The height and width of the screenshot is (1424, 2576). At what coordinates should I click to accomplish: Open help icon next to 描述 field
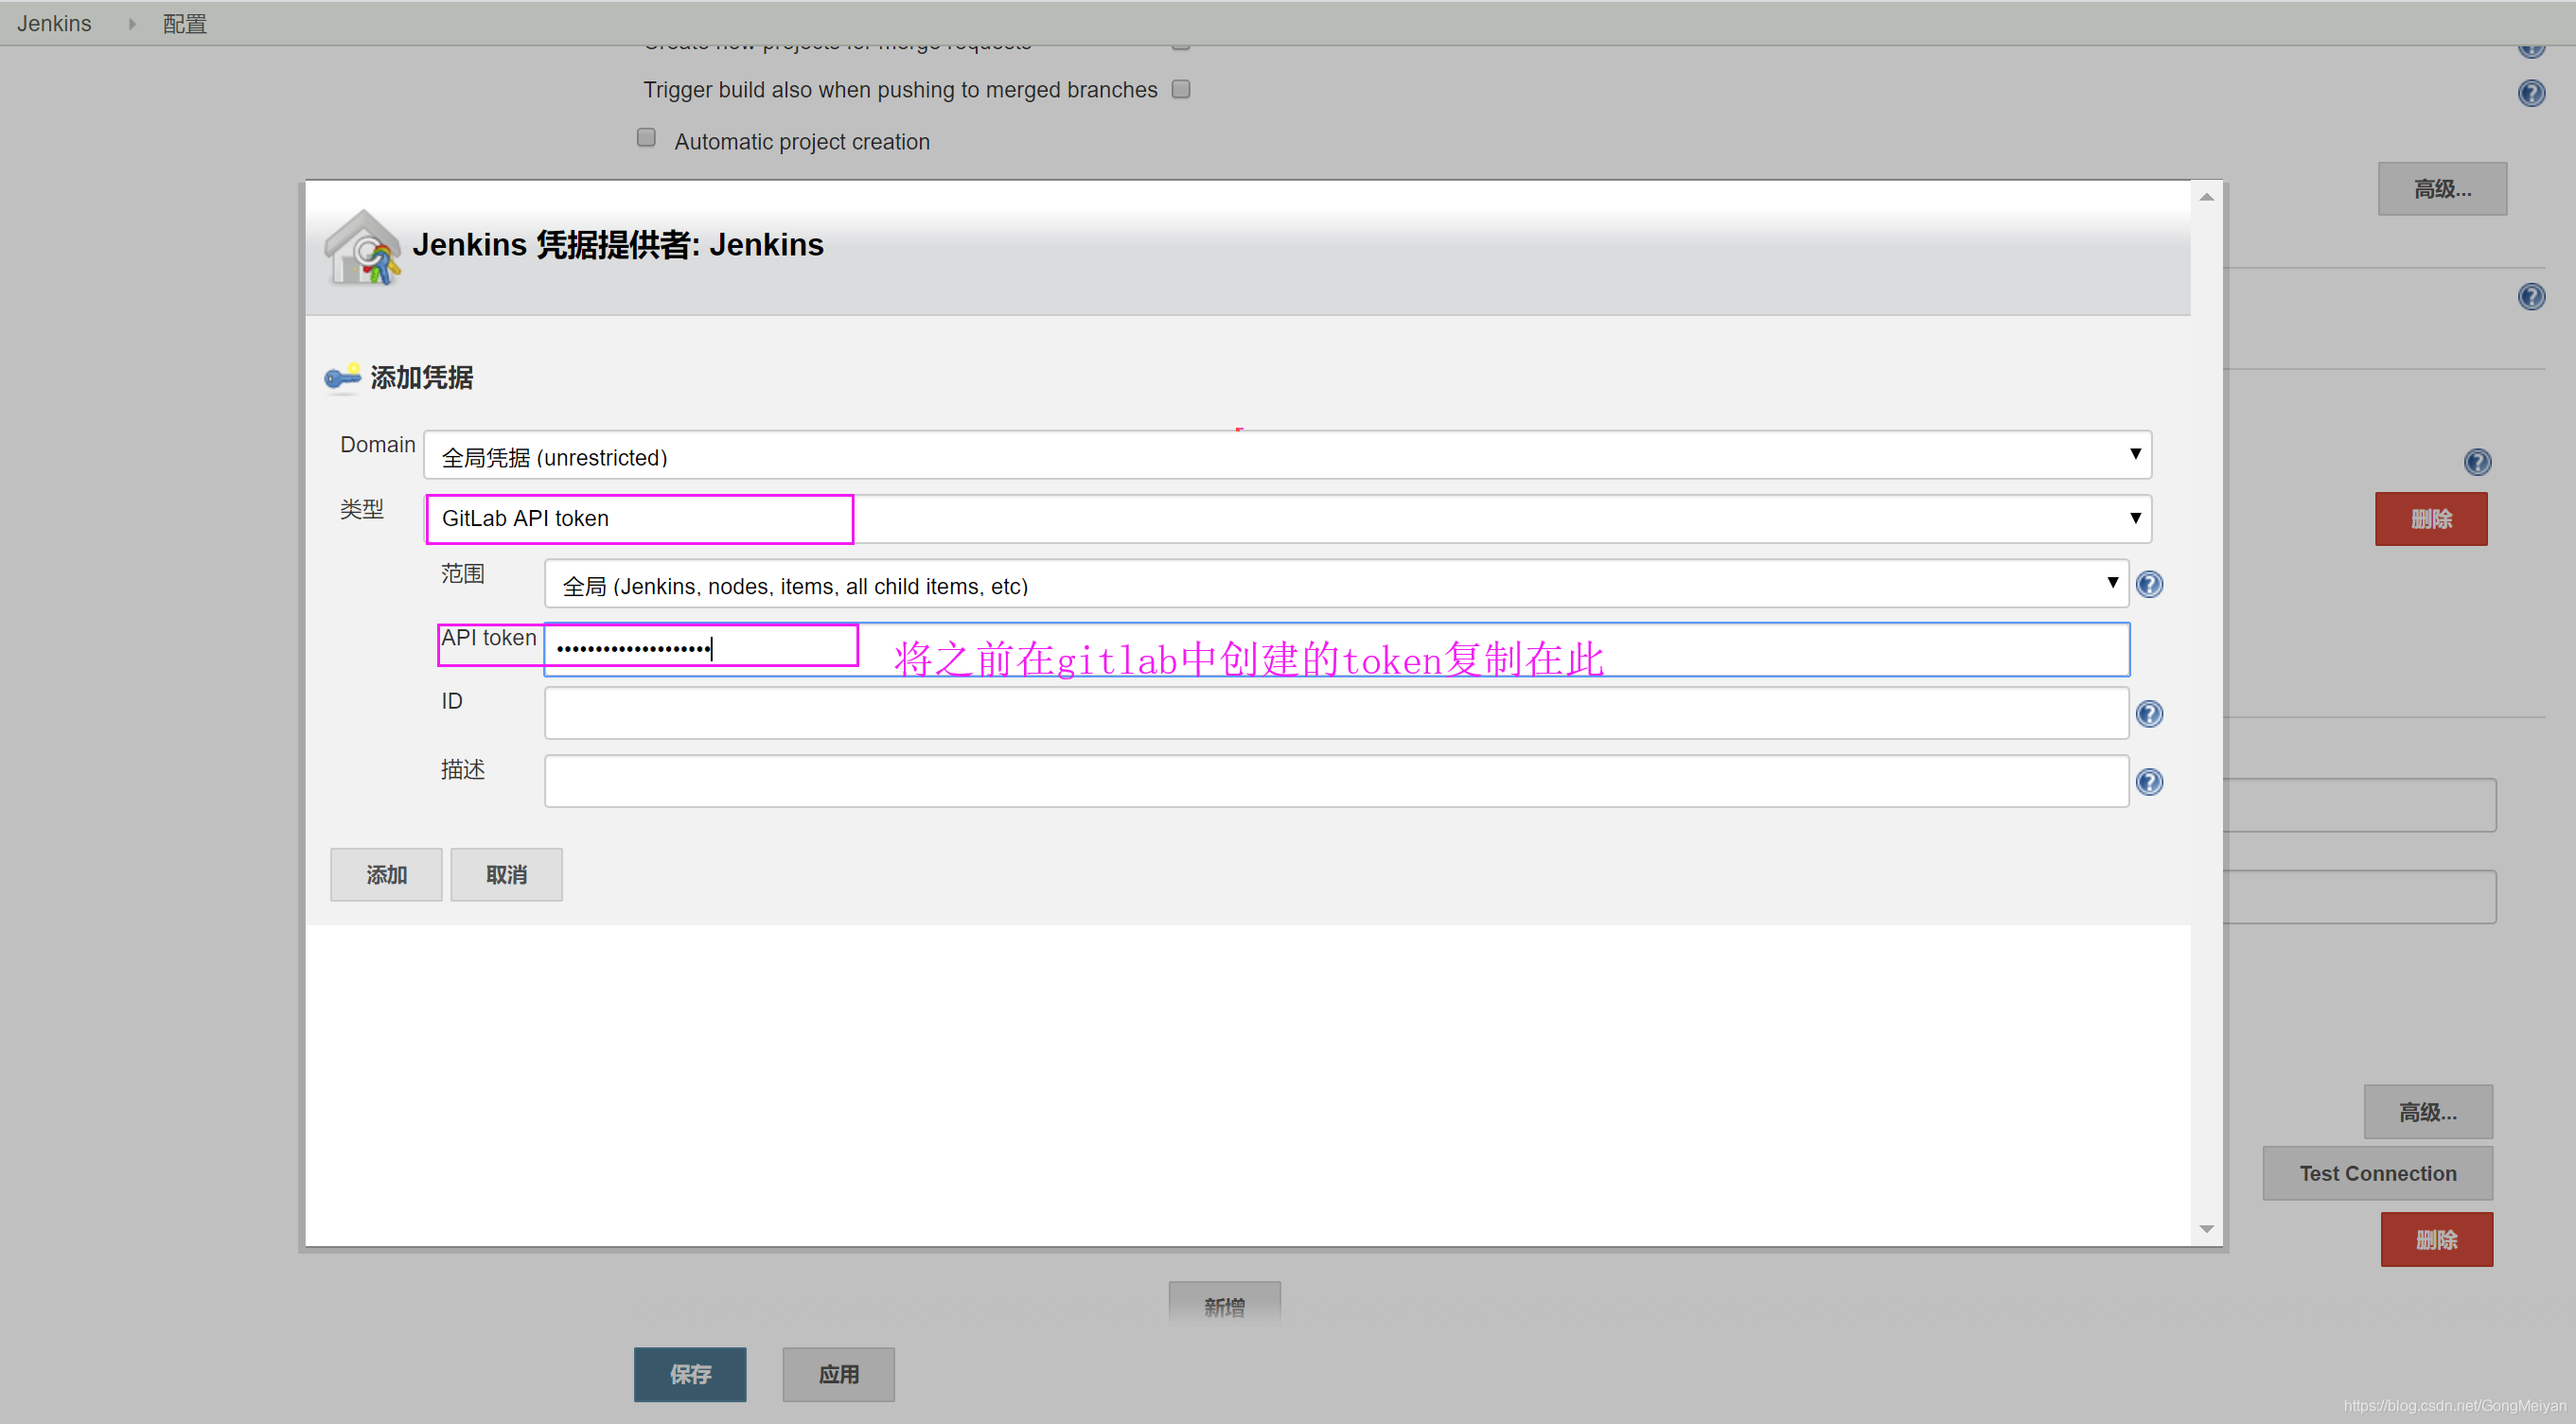click(x=2148, y=781)
